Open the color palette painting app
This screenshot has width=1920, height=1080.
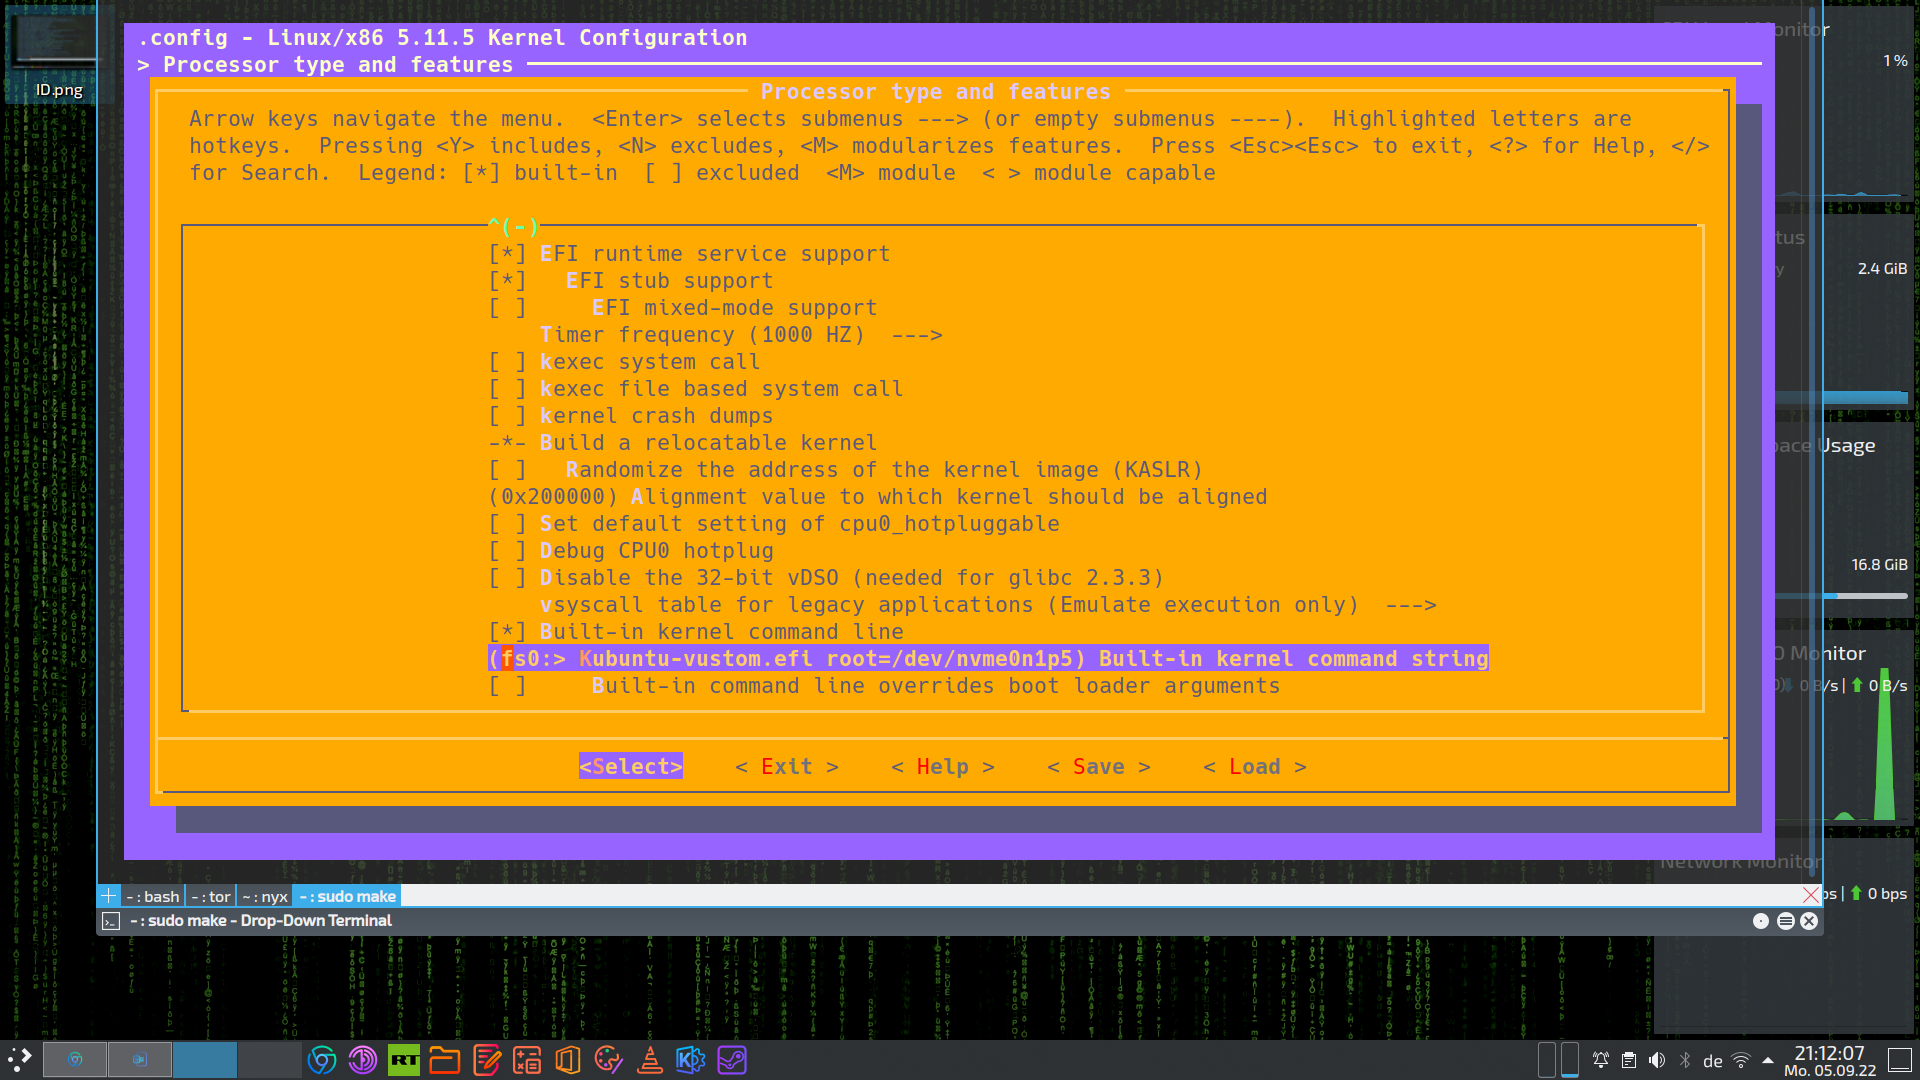tap(608, 1059)
